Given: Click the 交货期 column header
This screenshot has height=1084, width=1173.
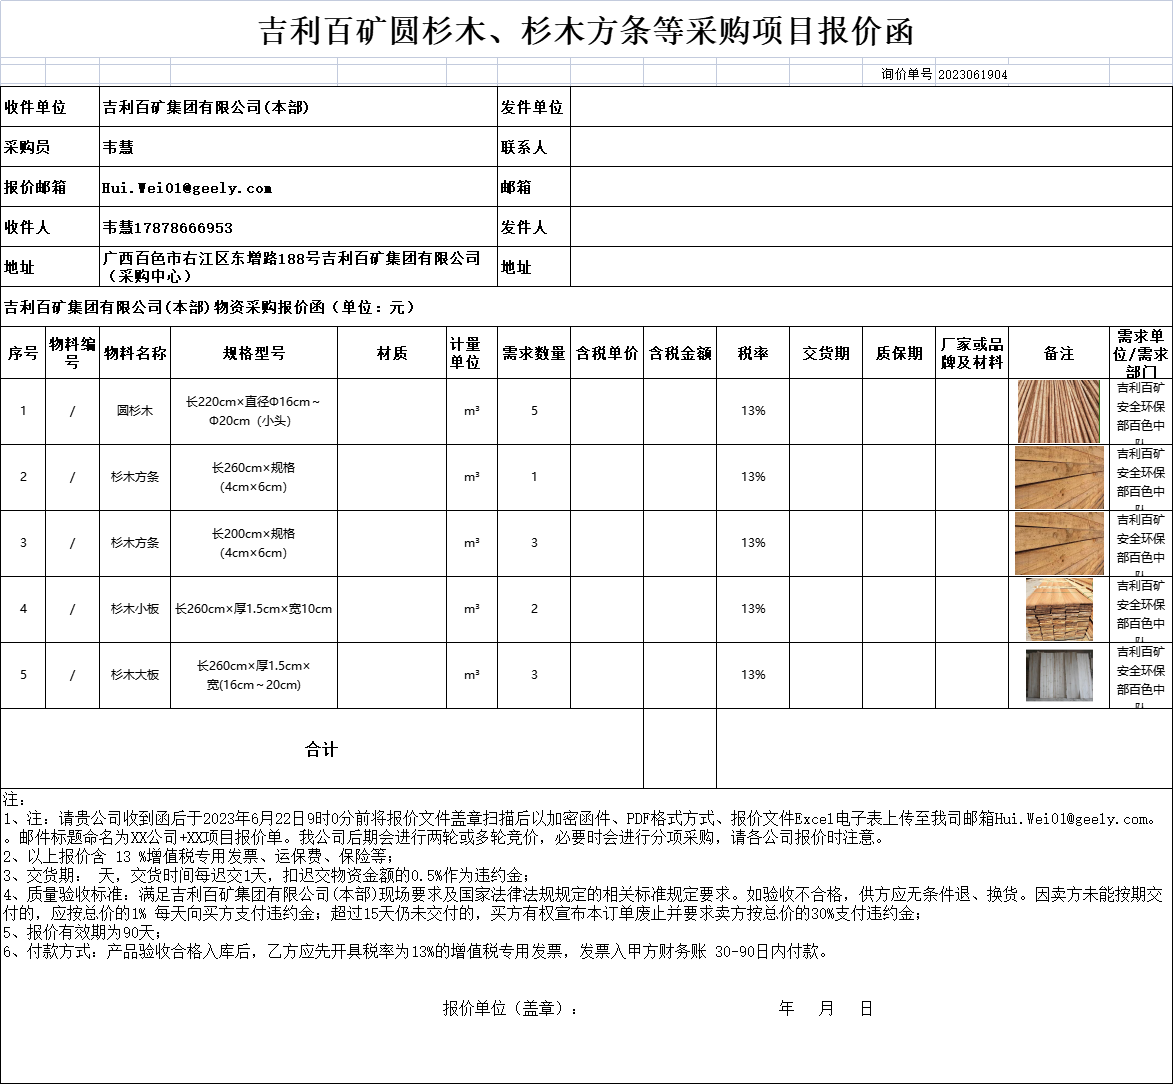Looking at the screenshot, I should [826, 353].
